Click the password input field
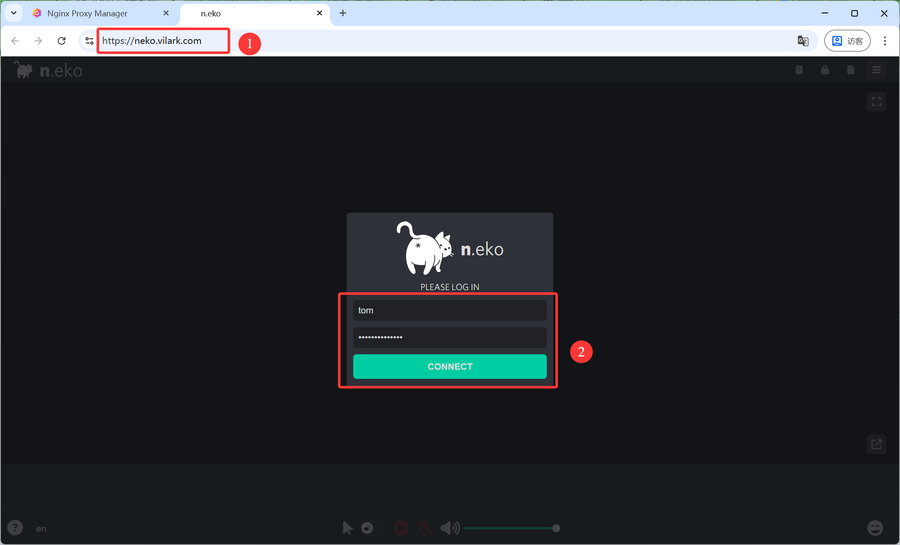Viewport: 900px width, 545px height. tap(450, 338)
